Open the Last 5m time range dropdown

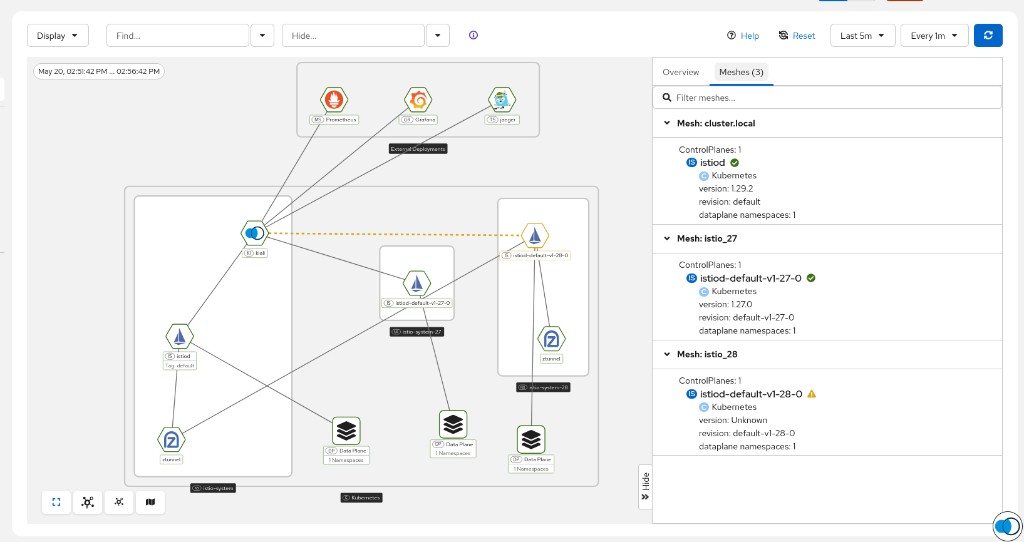point(862,35)
